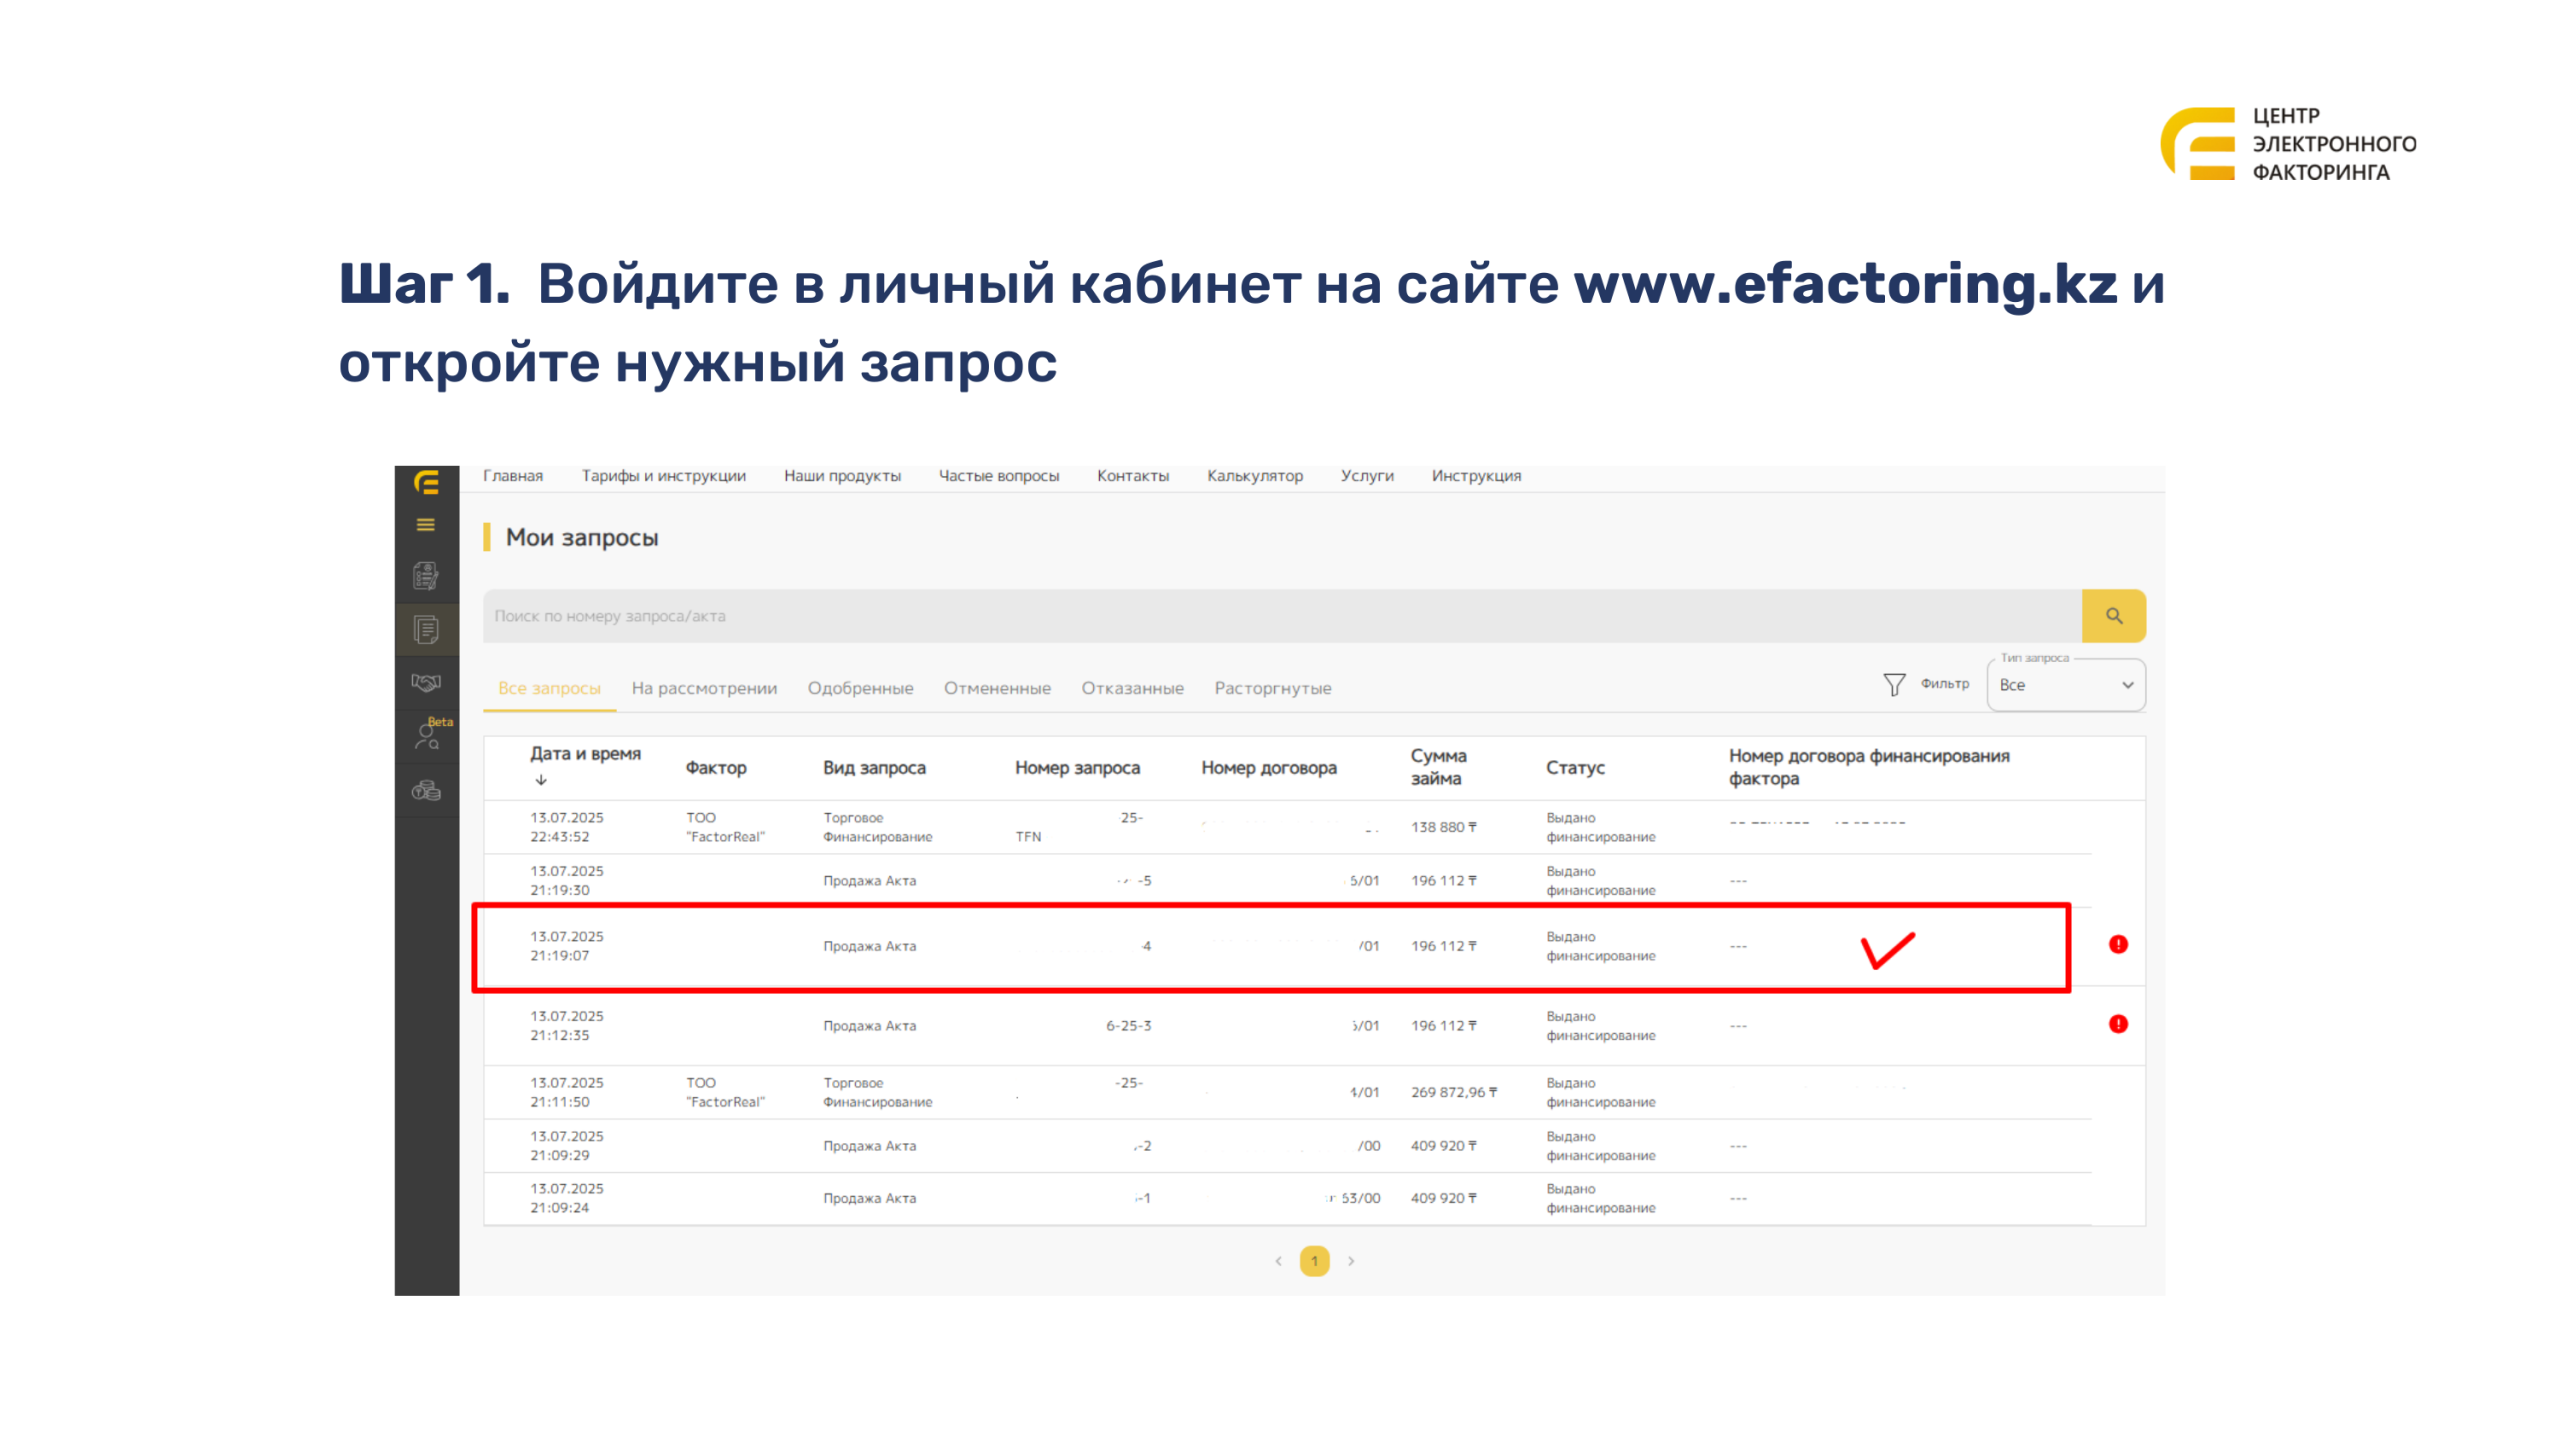Click the Номер запроса column header
This screenshot has height=1440, width=2560.
pyautogui.click(x=1077, y=767)
